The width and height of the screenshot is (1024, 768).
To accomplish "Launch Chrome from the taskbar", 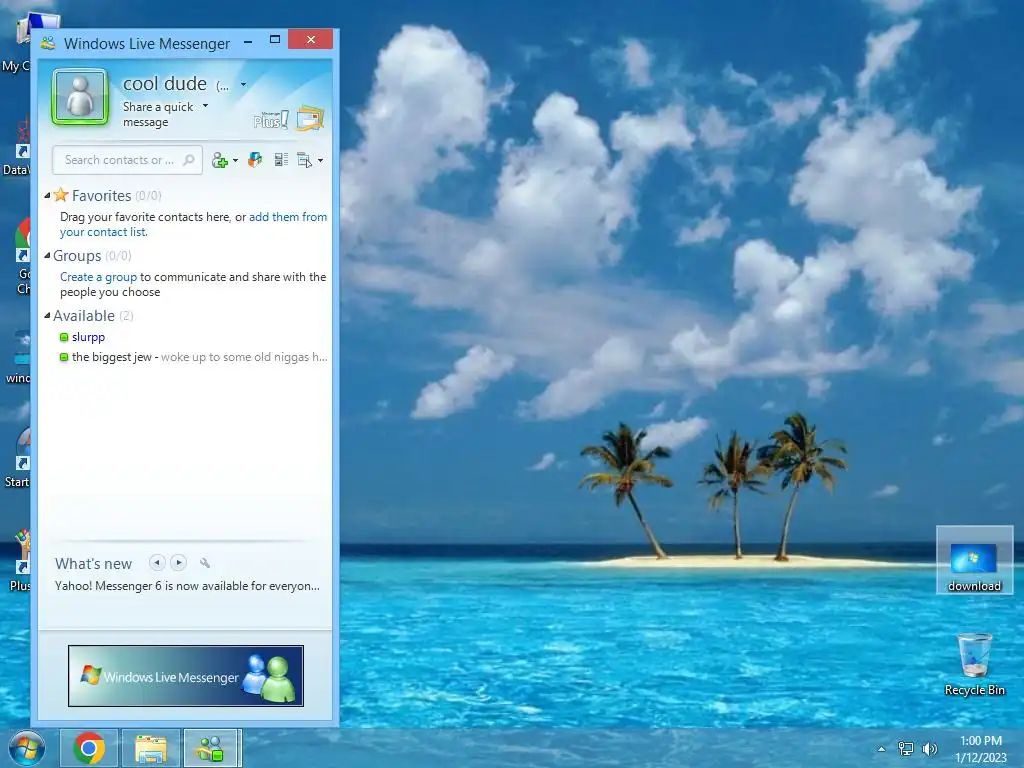I will click(x=89, y=748).
